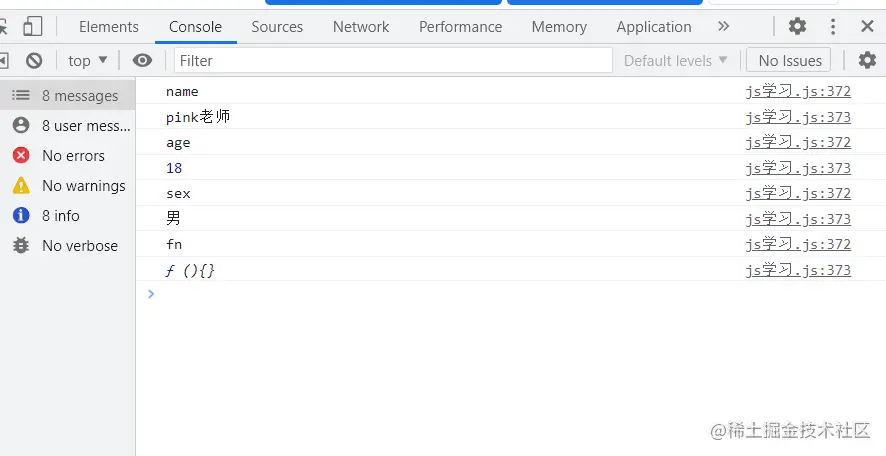
Task: Create a live expression with eye icon
Action: click(x=142, y=60)
